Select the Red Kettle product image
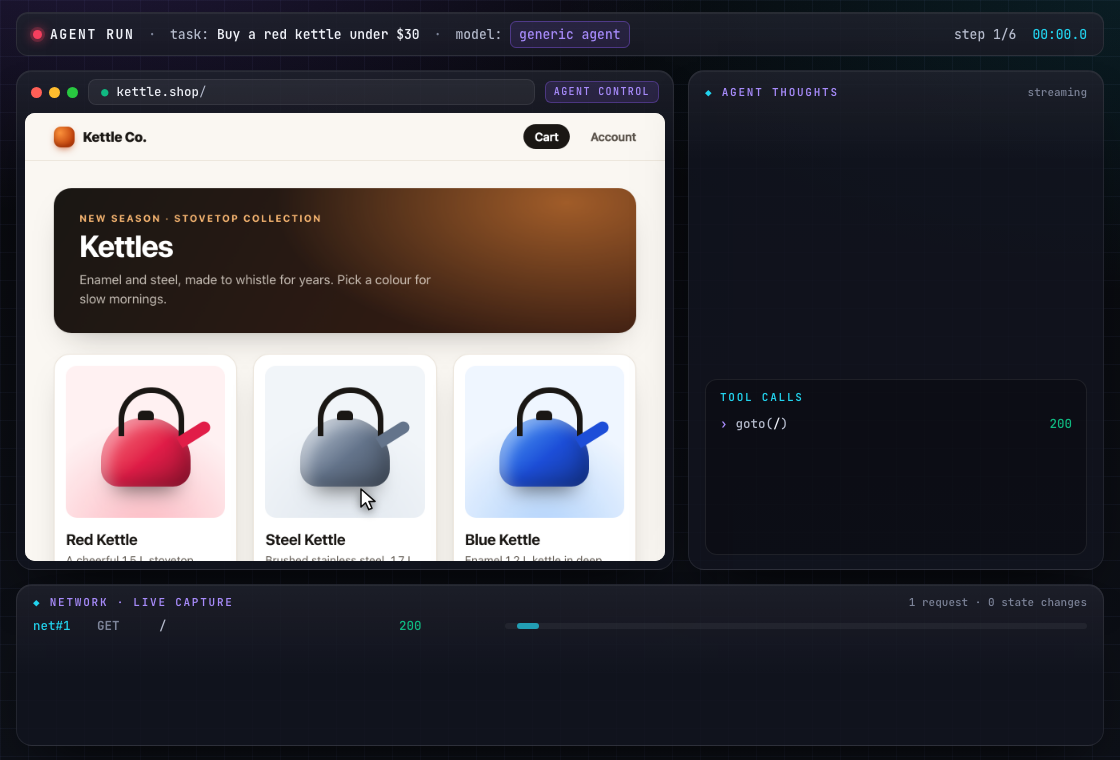 tap(145, 441)
